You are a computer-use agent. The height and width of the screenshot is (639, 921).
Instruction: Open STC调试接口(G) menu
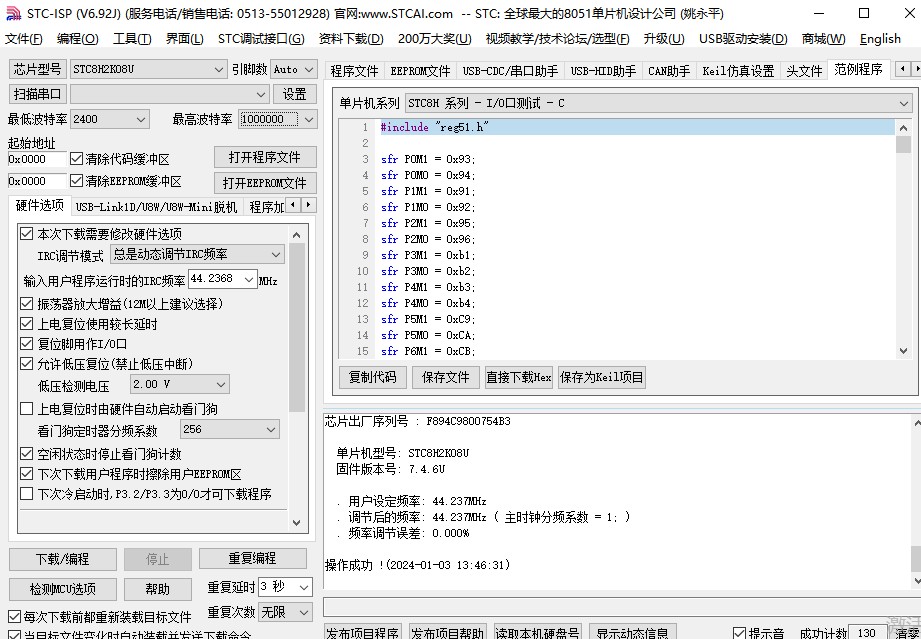(261, 39)
